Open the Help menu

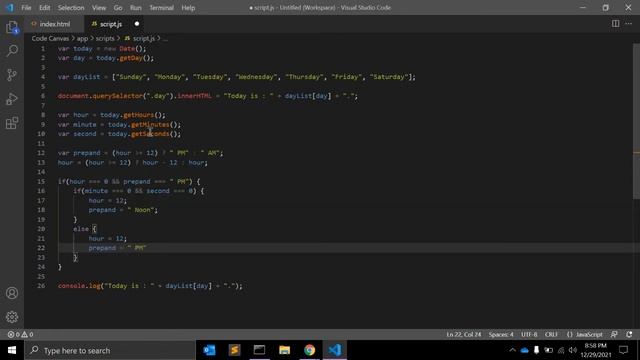[188, 7]
